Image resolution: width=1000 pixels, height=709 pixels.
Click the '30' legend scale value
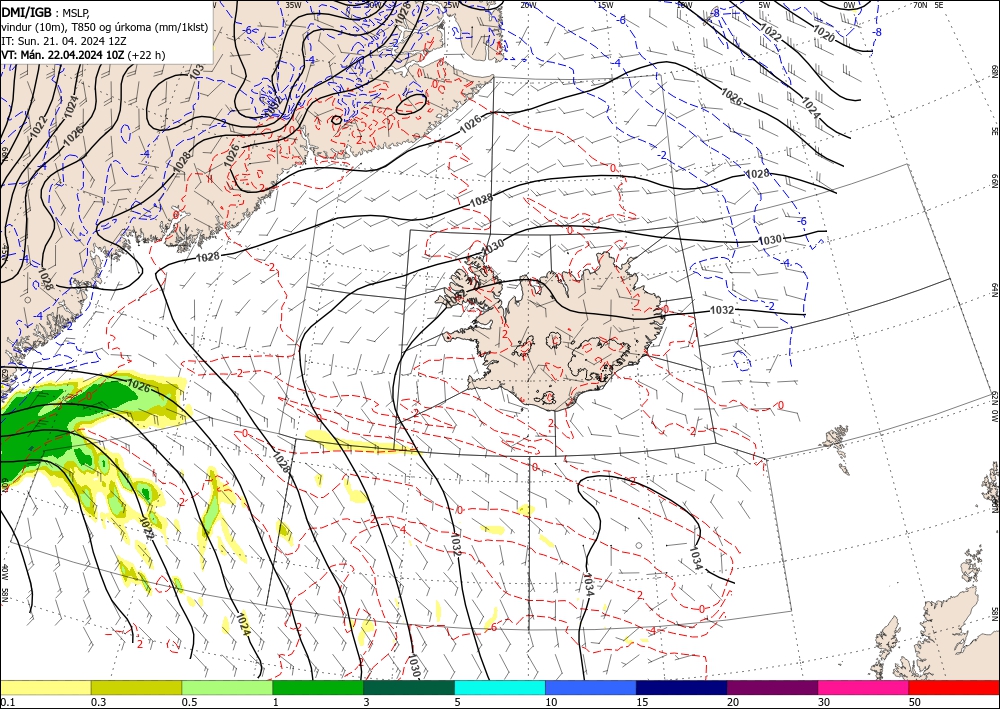coord(825,702)
